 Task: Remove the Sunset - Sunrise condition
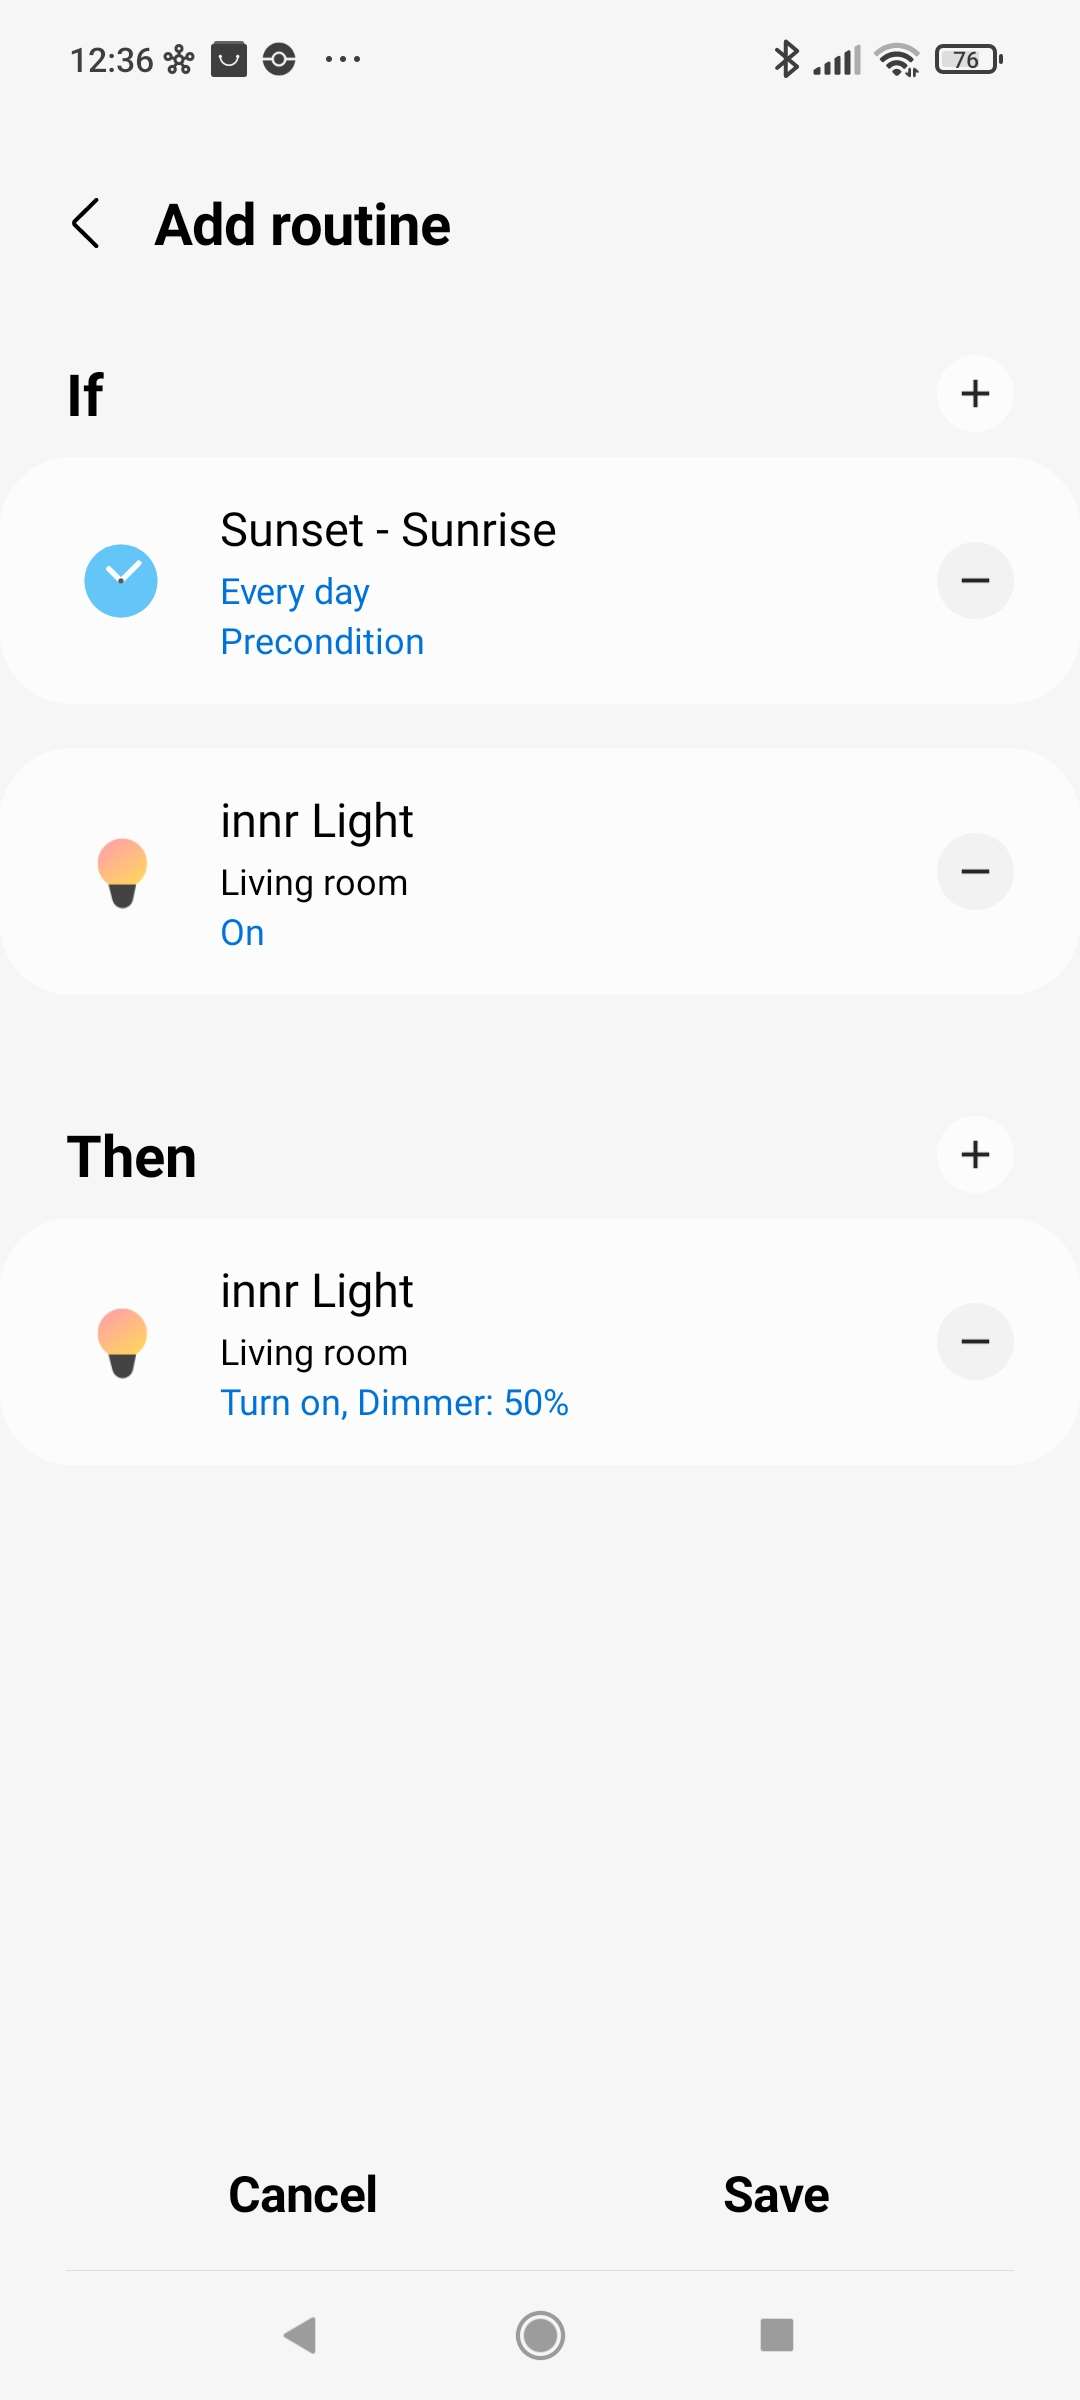[x=974, y=581]
